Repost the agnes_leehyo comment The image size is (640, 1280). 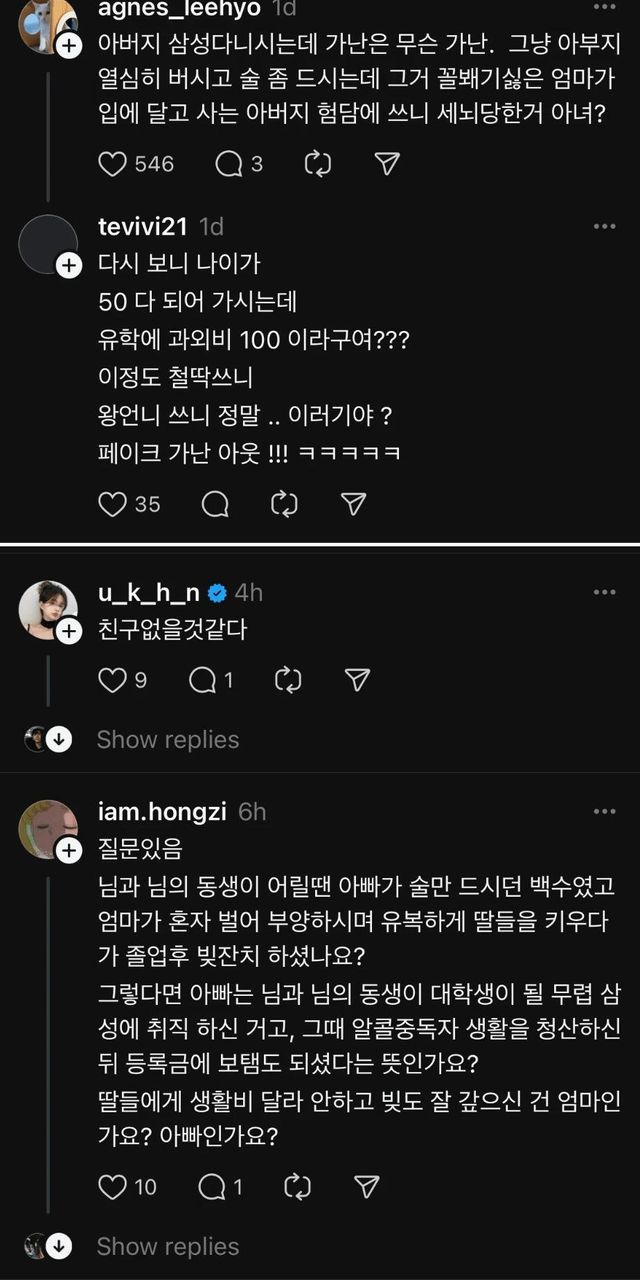318,164
